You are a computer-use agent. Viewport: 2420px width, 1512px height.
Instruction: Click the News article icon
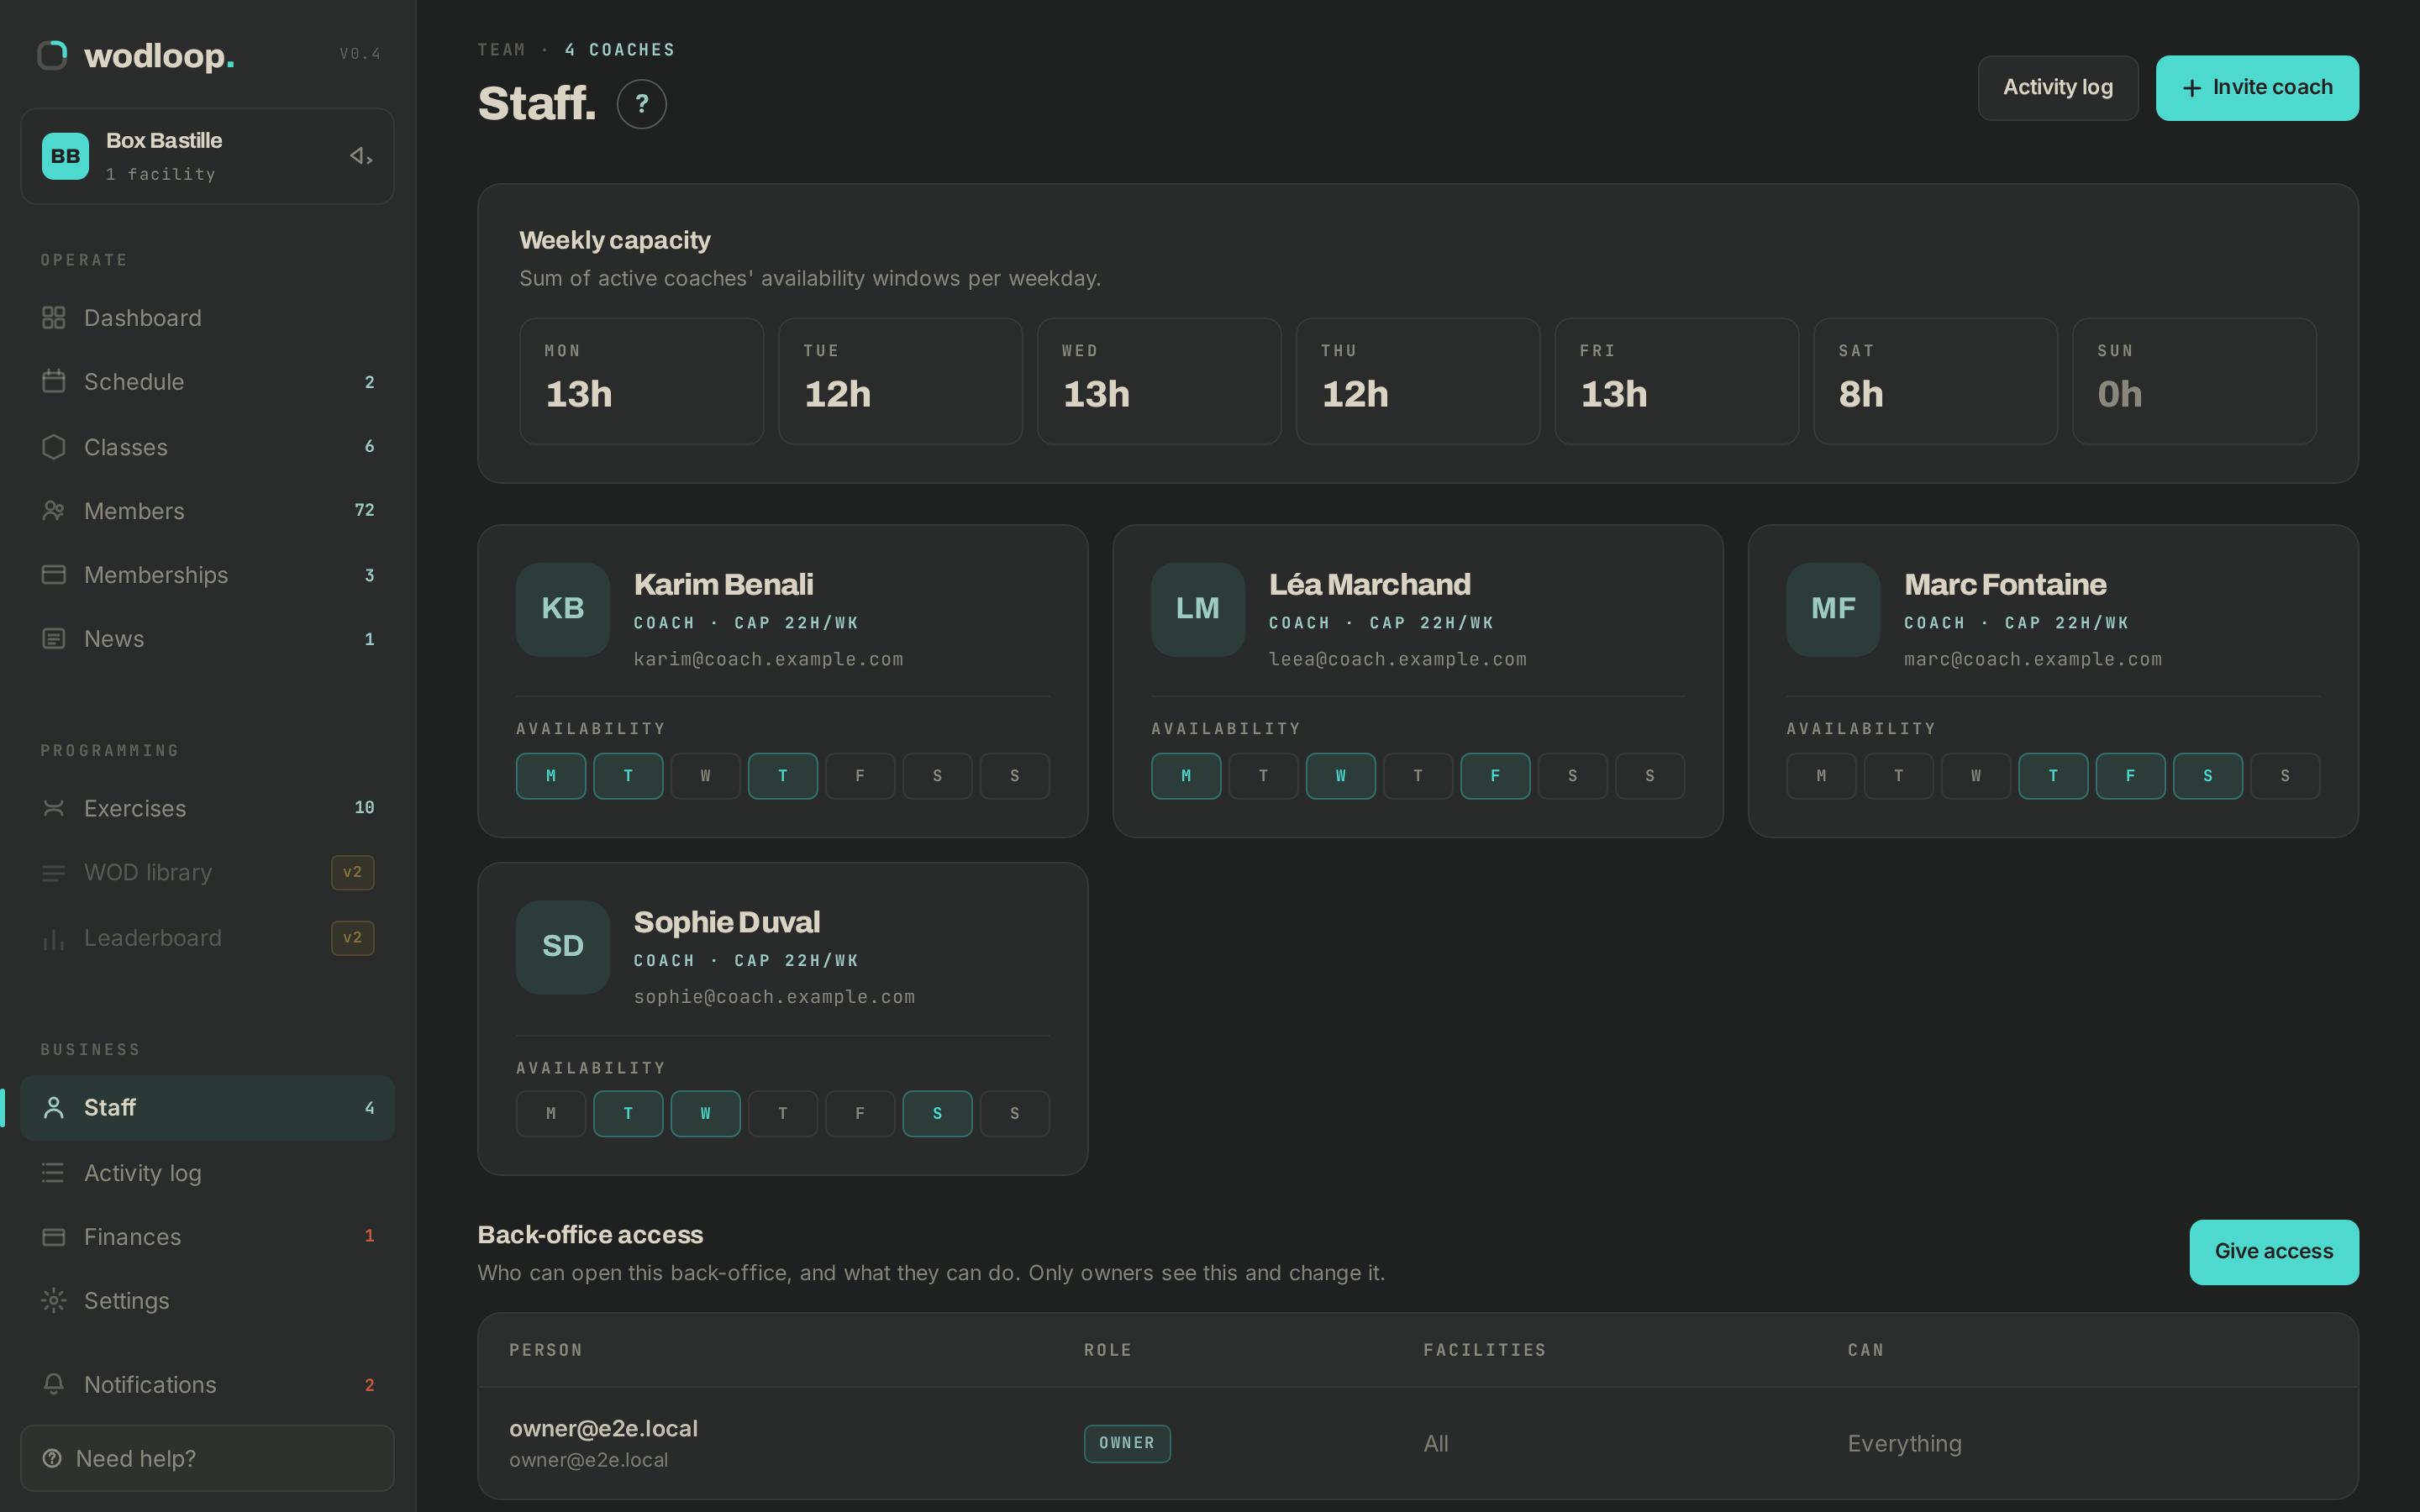pyautogui.click(x=54, y=639)
